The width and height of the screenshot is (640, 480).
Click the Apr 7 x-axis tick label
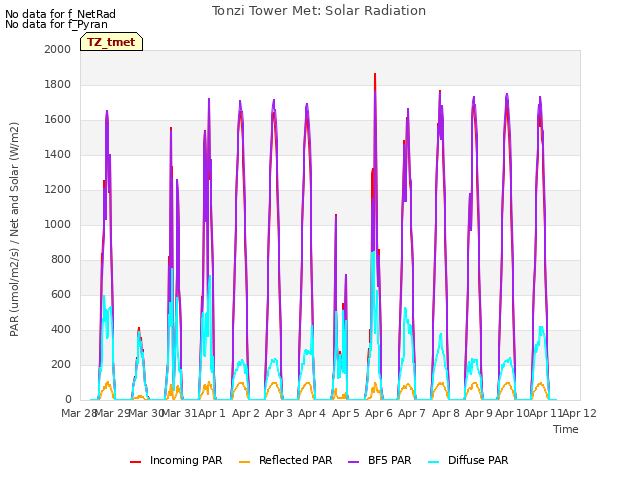pos(412,413)
